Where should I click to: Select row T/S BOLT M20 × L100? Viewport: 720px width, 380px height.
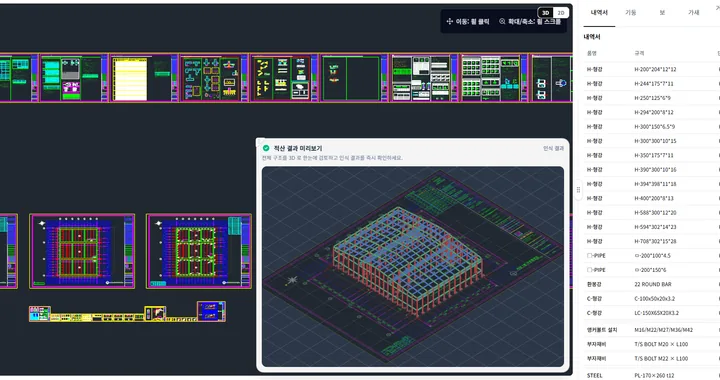652,344
